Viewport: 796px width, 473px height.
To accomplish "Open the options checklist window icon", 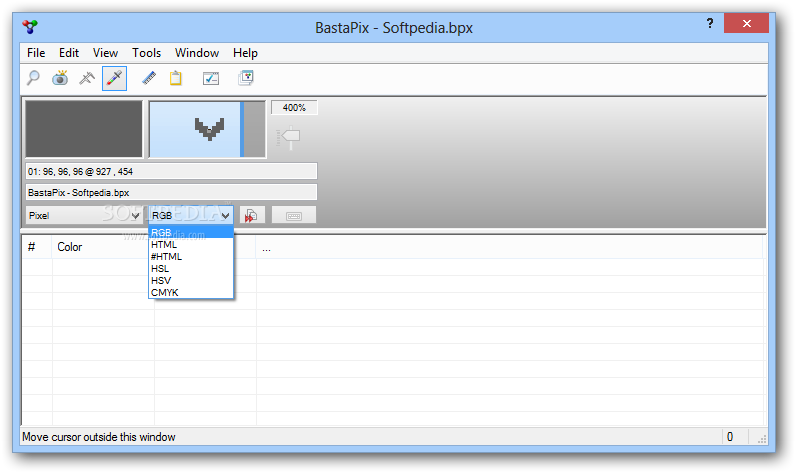I will [x=211, y=78].
